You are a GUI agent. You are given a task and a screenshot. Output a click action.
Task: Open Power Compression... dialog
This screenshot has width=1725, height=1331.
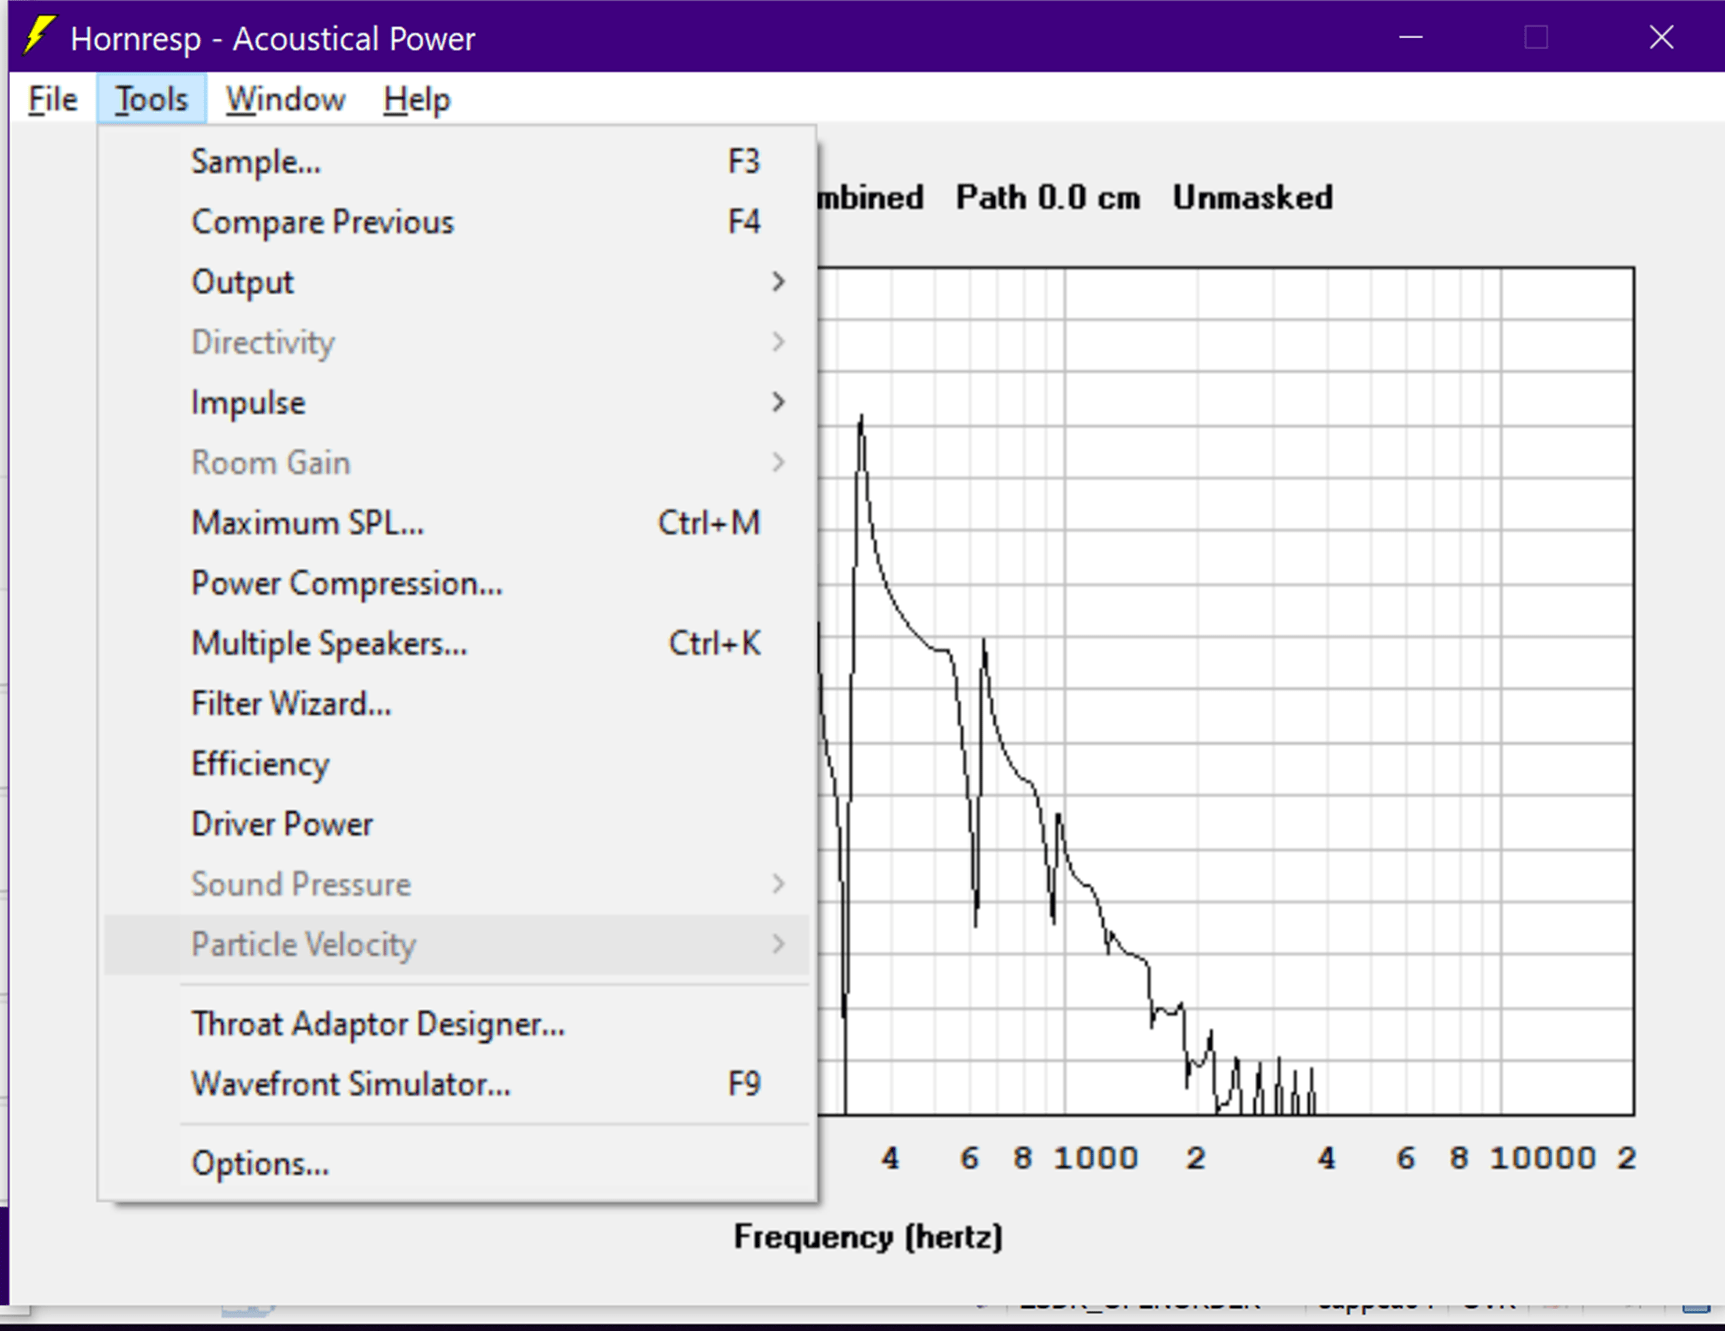[457, 584]
